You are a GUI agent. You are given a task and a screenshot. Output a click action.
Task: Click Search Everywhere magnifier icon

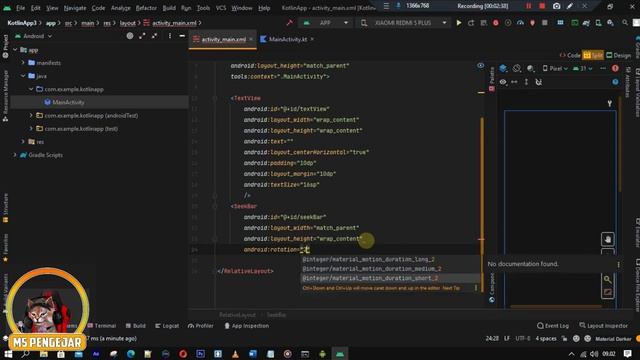tap(625, 23)
